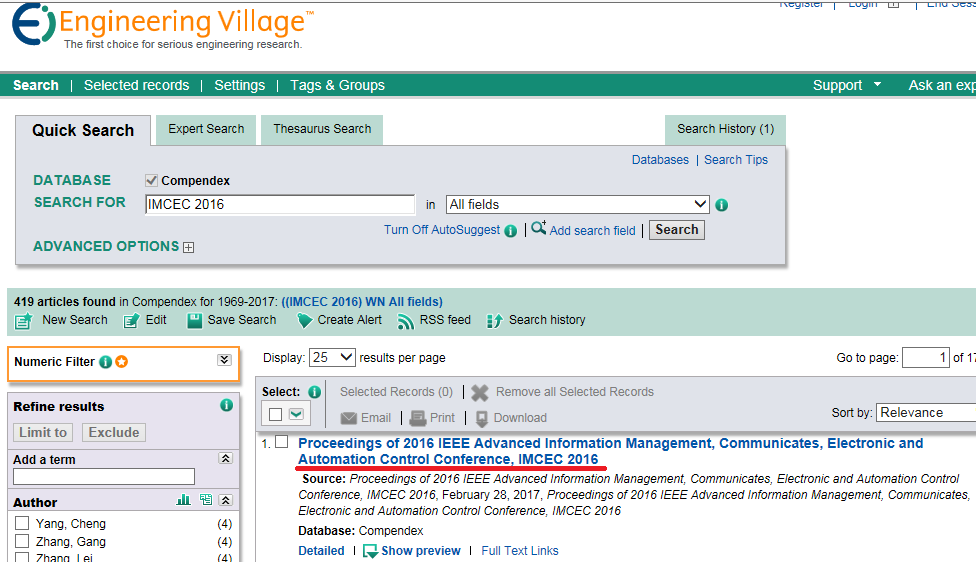Open the Expert Search tab
The width and height of the screenshot is (976, 562).
click(206, 129)
